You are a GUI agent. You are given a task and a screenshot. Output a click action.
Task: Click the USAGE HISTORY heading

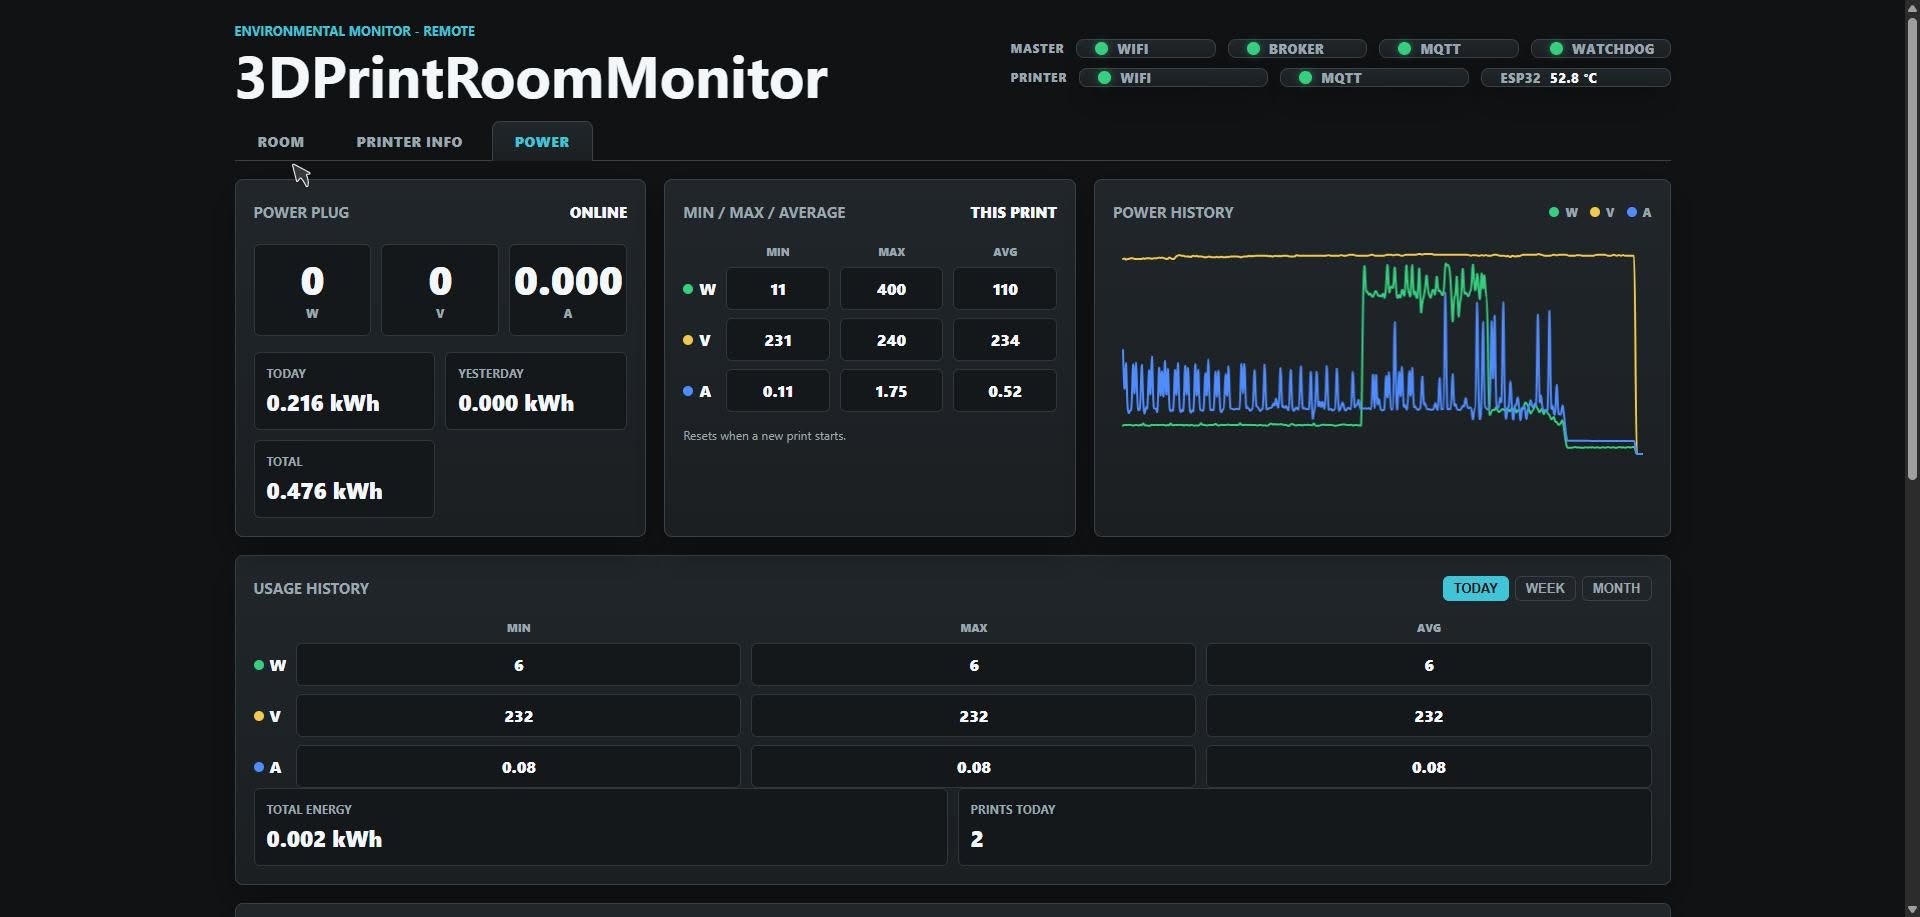[311, 588]
